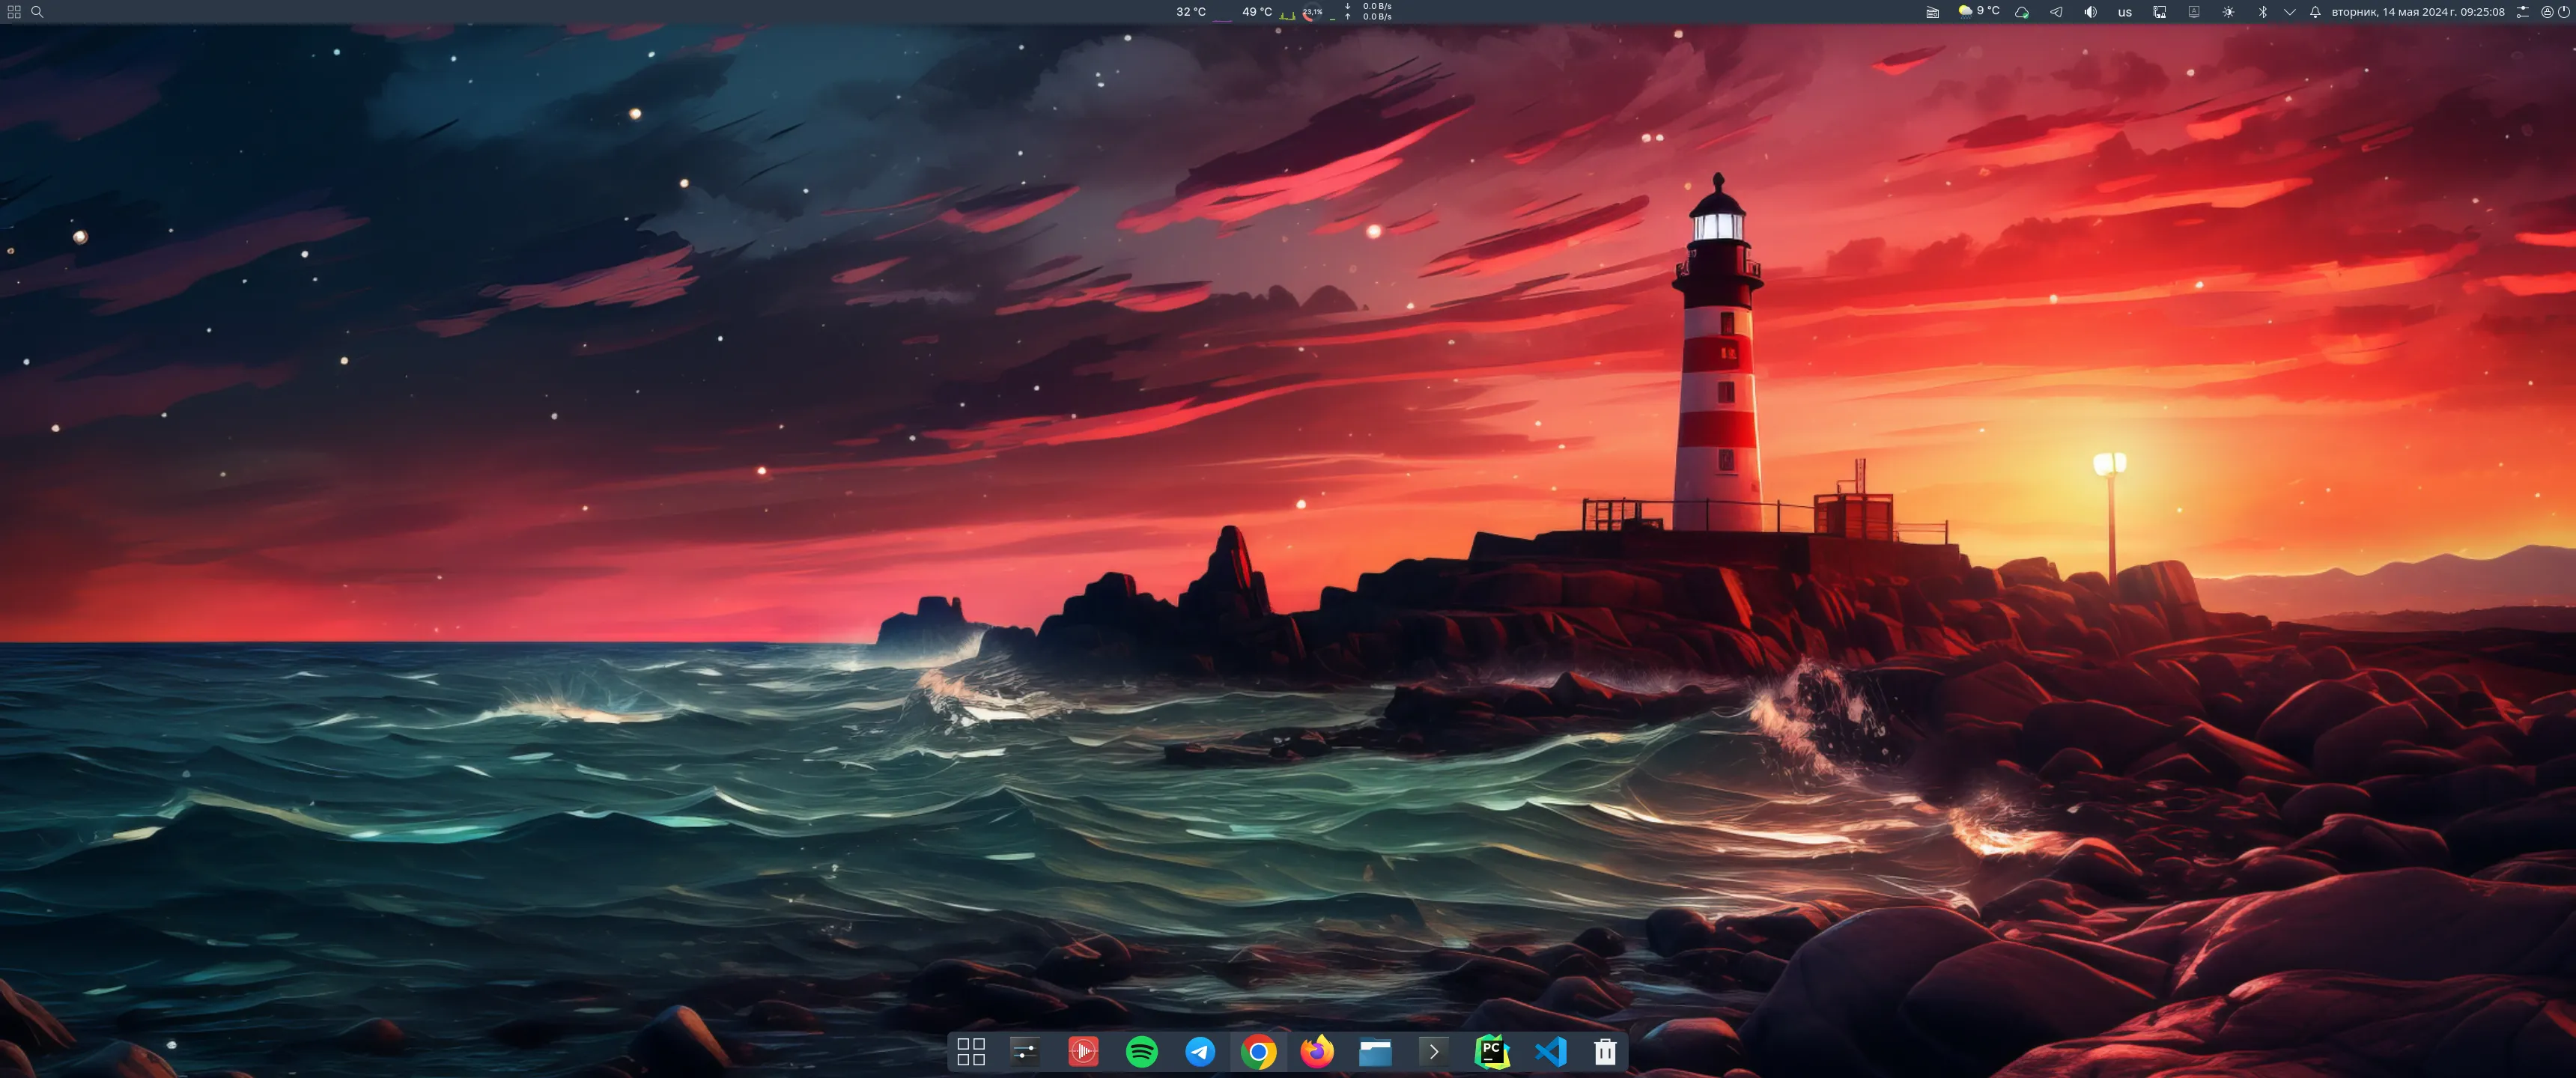Open Google Chrome in the dock
Image resolution: width=2576 pixels, height=1078 pixels.
[x=1258, y=1051]
